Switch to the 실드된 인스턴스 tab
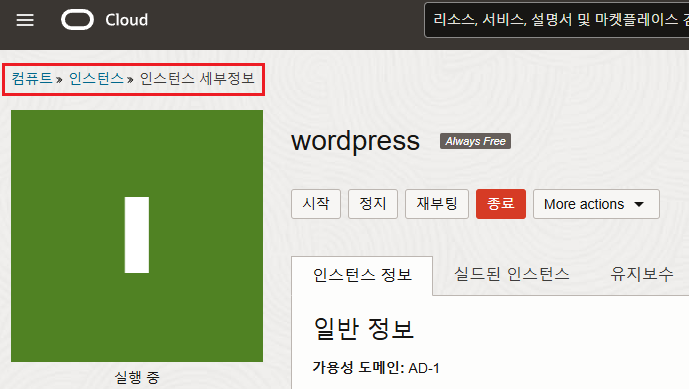689x389 pixels. pyautogui.click(x=511, y=274)
